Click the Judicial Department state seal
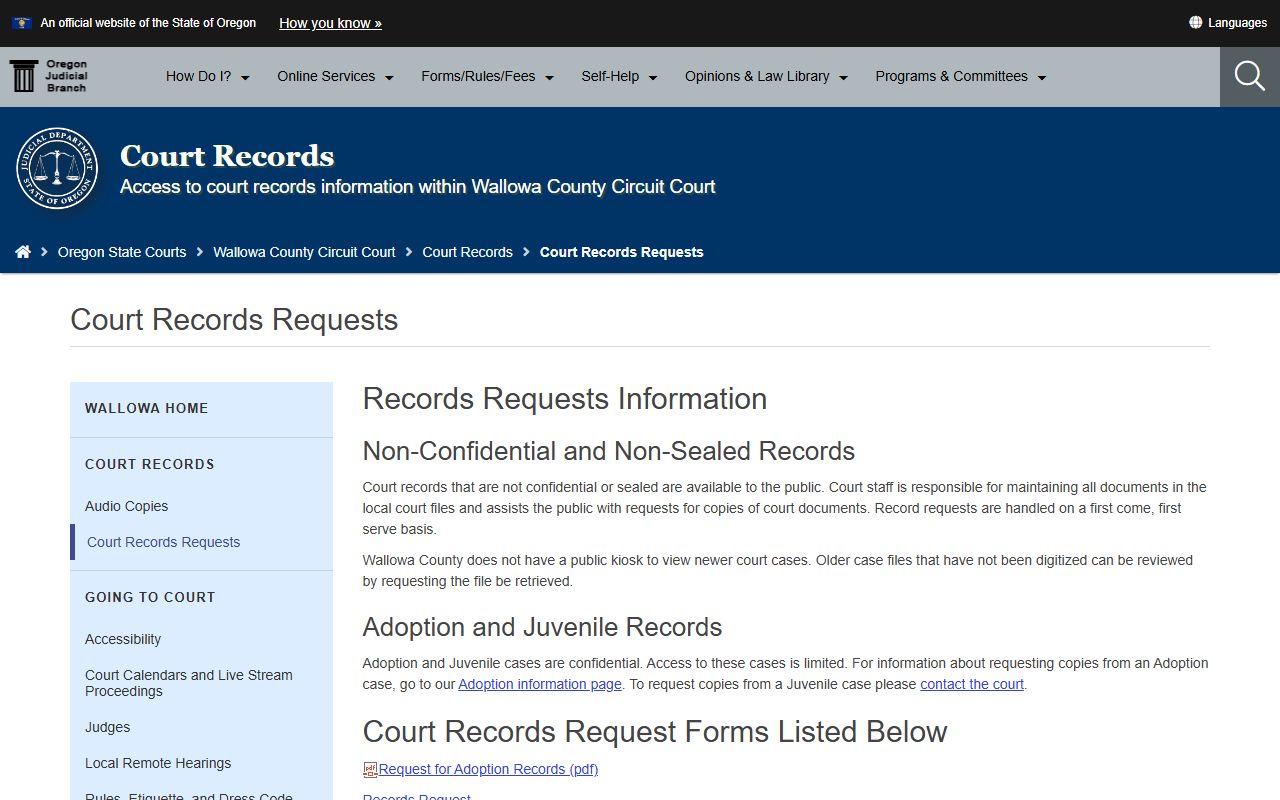1280x800 pixels. [57, 168]
